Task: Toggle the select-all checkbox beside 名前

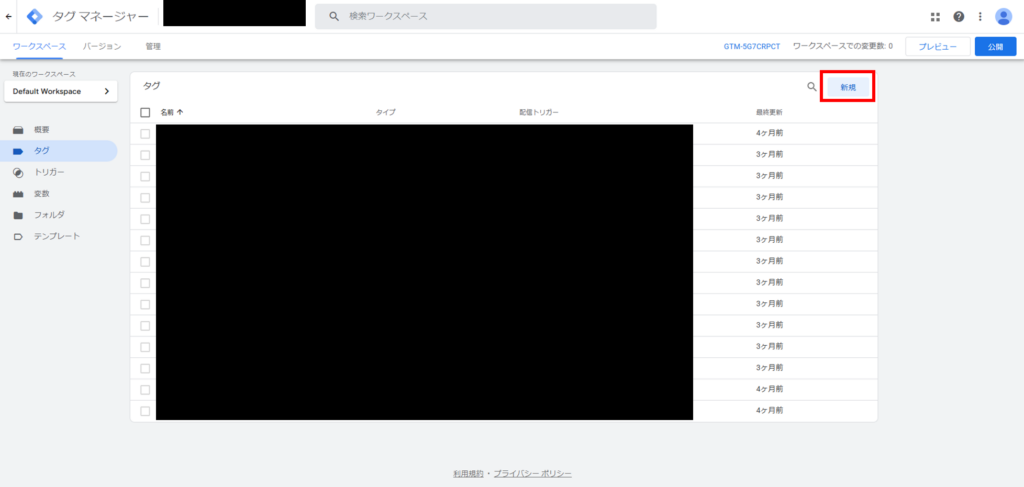Action: (145, 112)
